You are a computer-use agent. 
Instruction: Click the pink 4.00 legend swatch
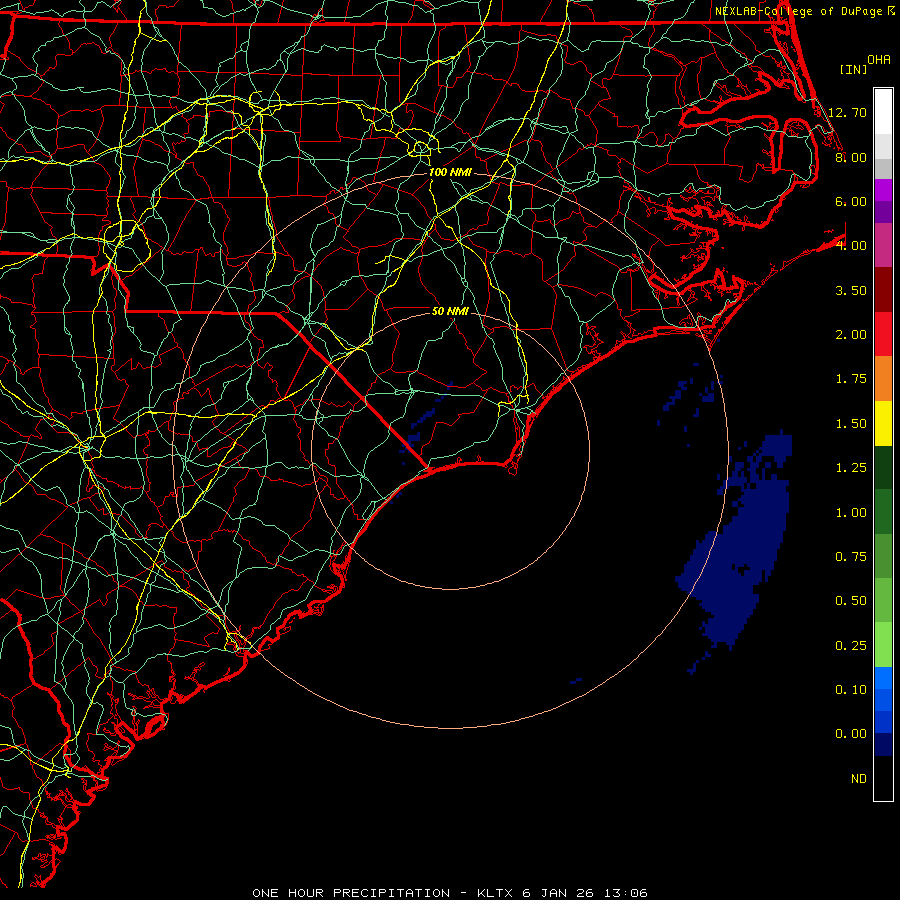(883, 245)
